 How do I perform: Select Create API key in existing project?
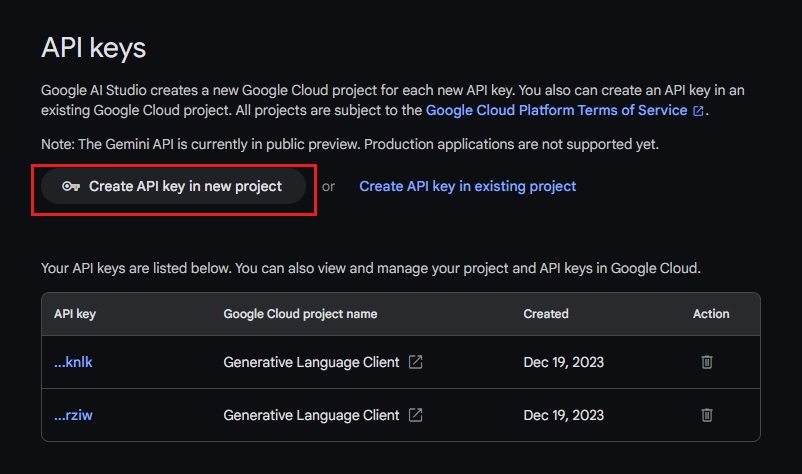coord(467,186)
